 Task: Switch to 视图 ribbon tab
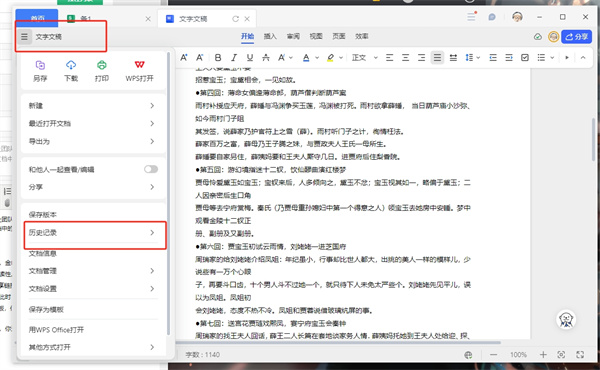[316, 36]
